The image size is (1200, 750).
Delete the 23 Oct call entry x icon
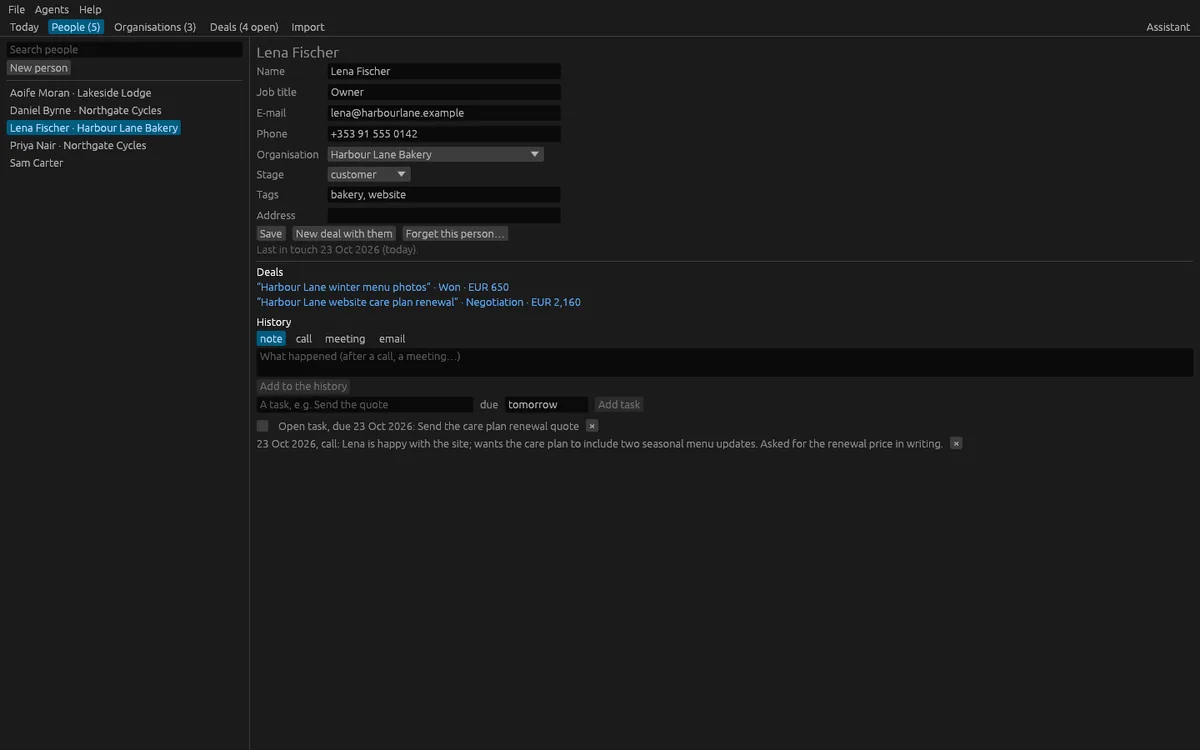coord(956,443)
